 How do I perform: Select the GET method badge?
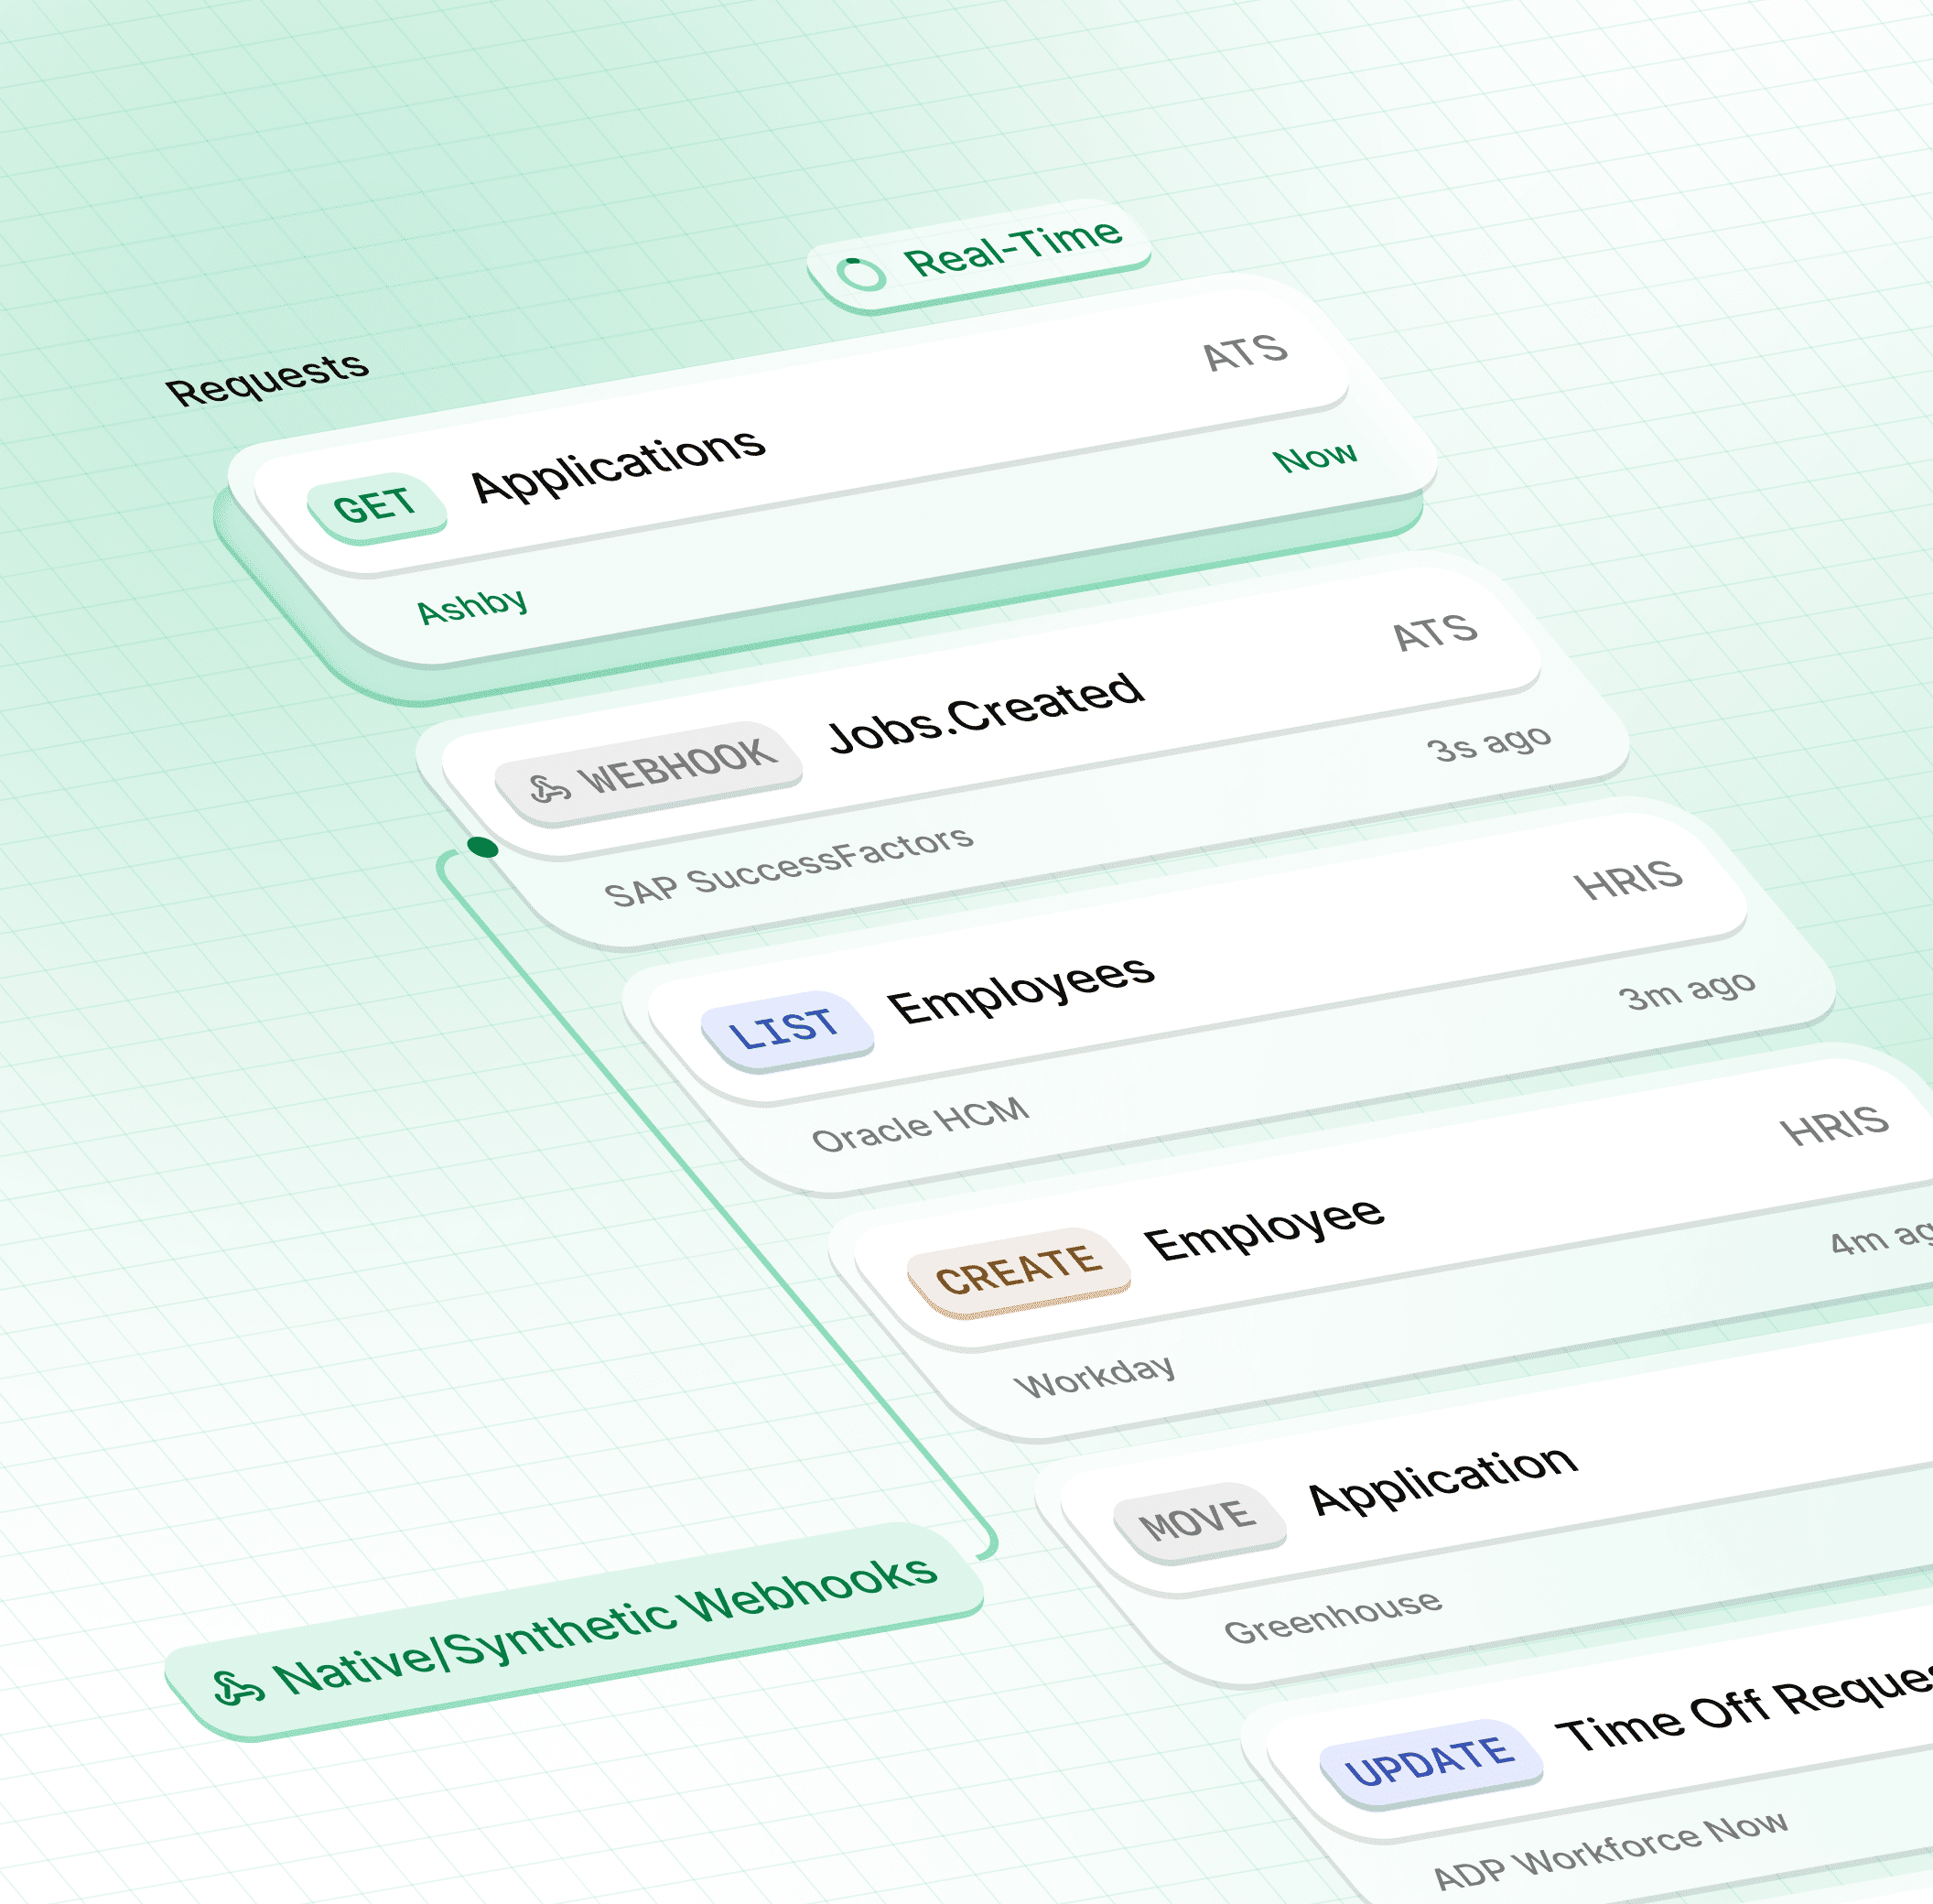point(375,507)
